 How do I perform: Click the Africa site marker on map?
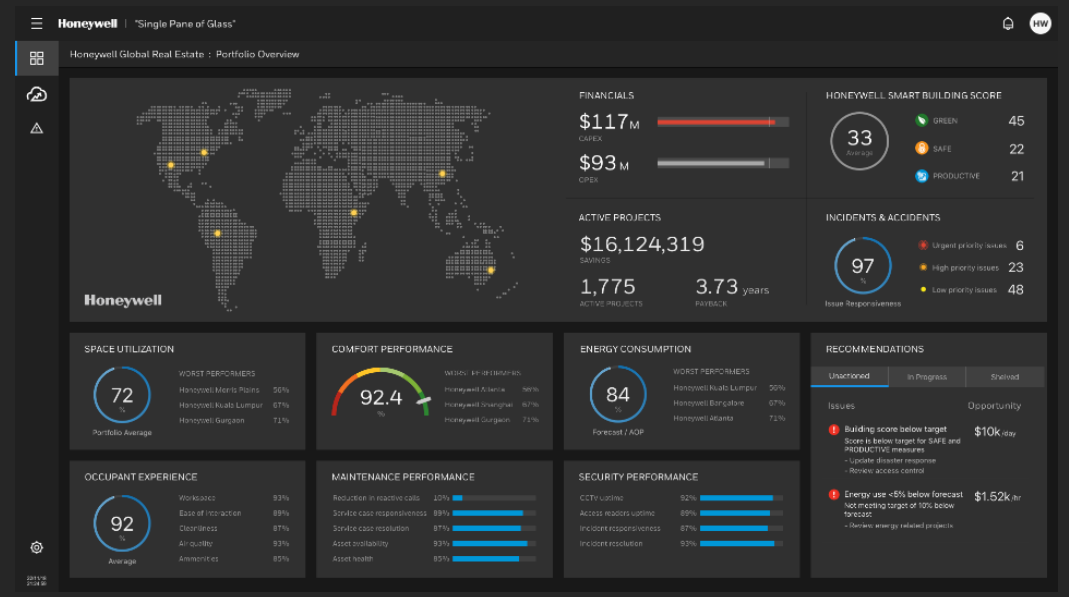point(354,213)
